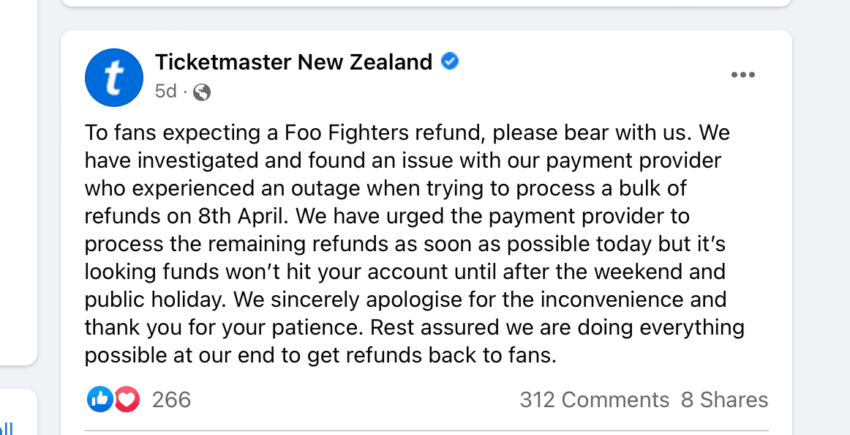Open the Ticketmaster New Zealand page name
This screenshot has height=435, width=850.
[x=293, y=62]
